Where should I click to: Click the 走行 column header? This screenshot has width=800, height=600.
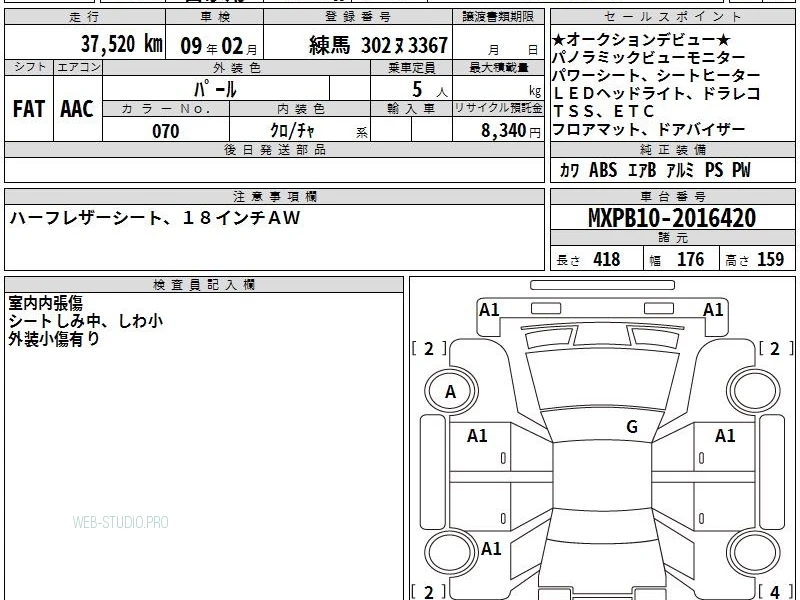pos(85,17)
